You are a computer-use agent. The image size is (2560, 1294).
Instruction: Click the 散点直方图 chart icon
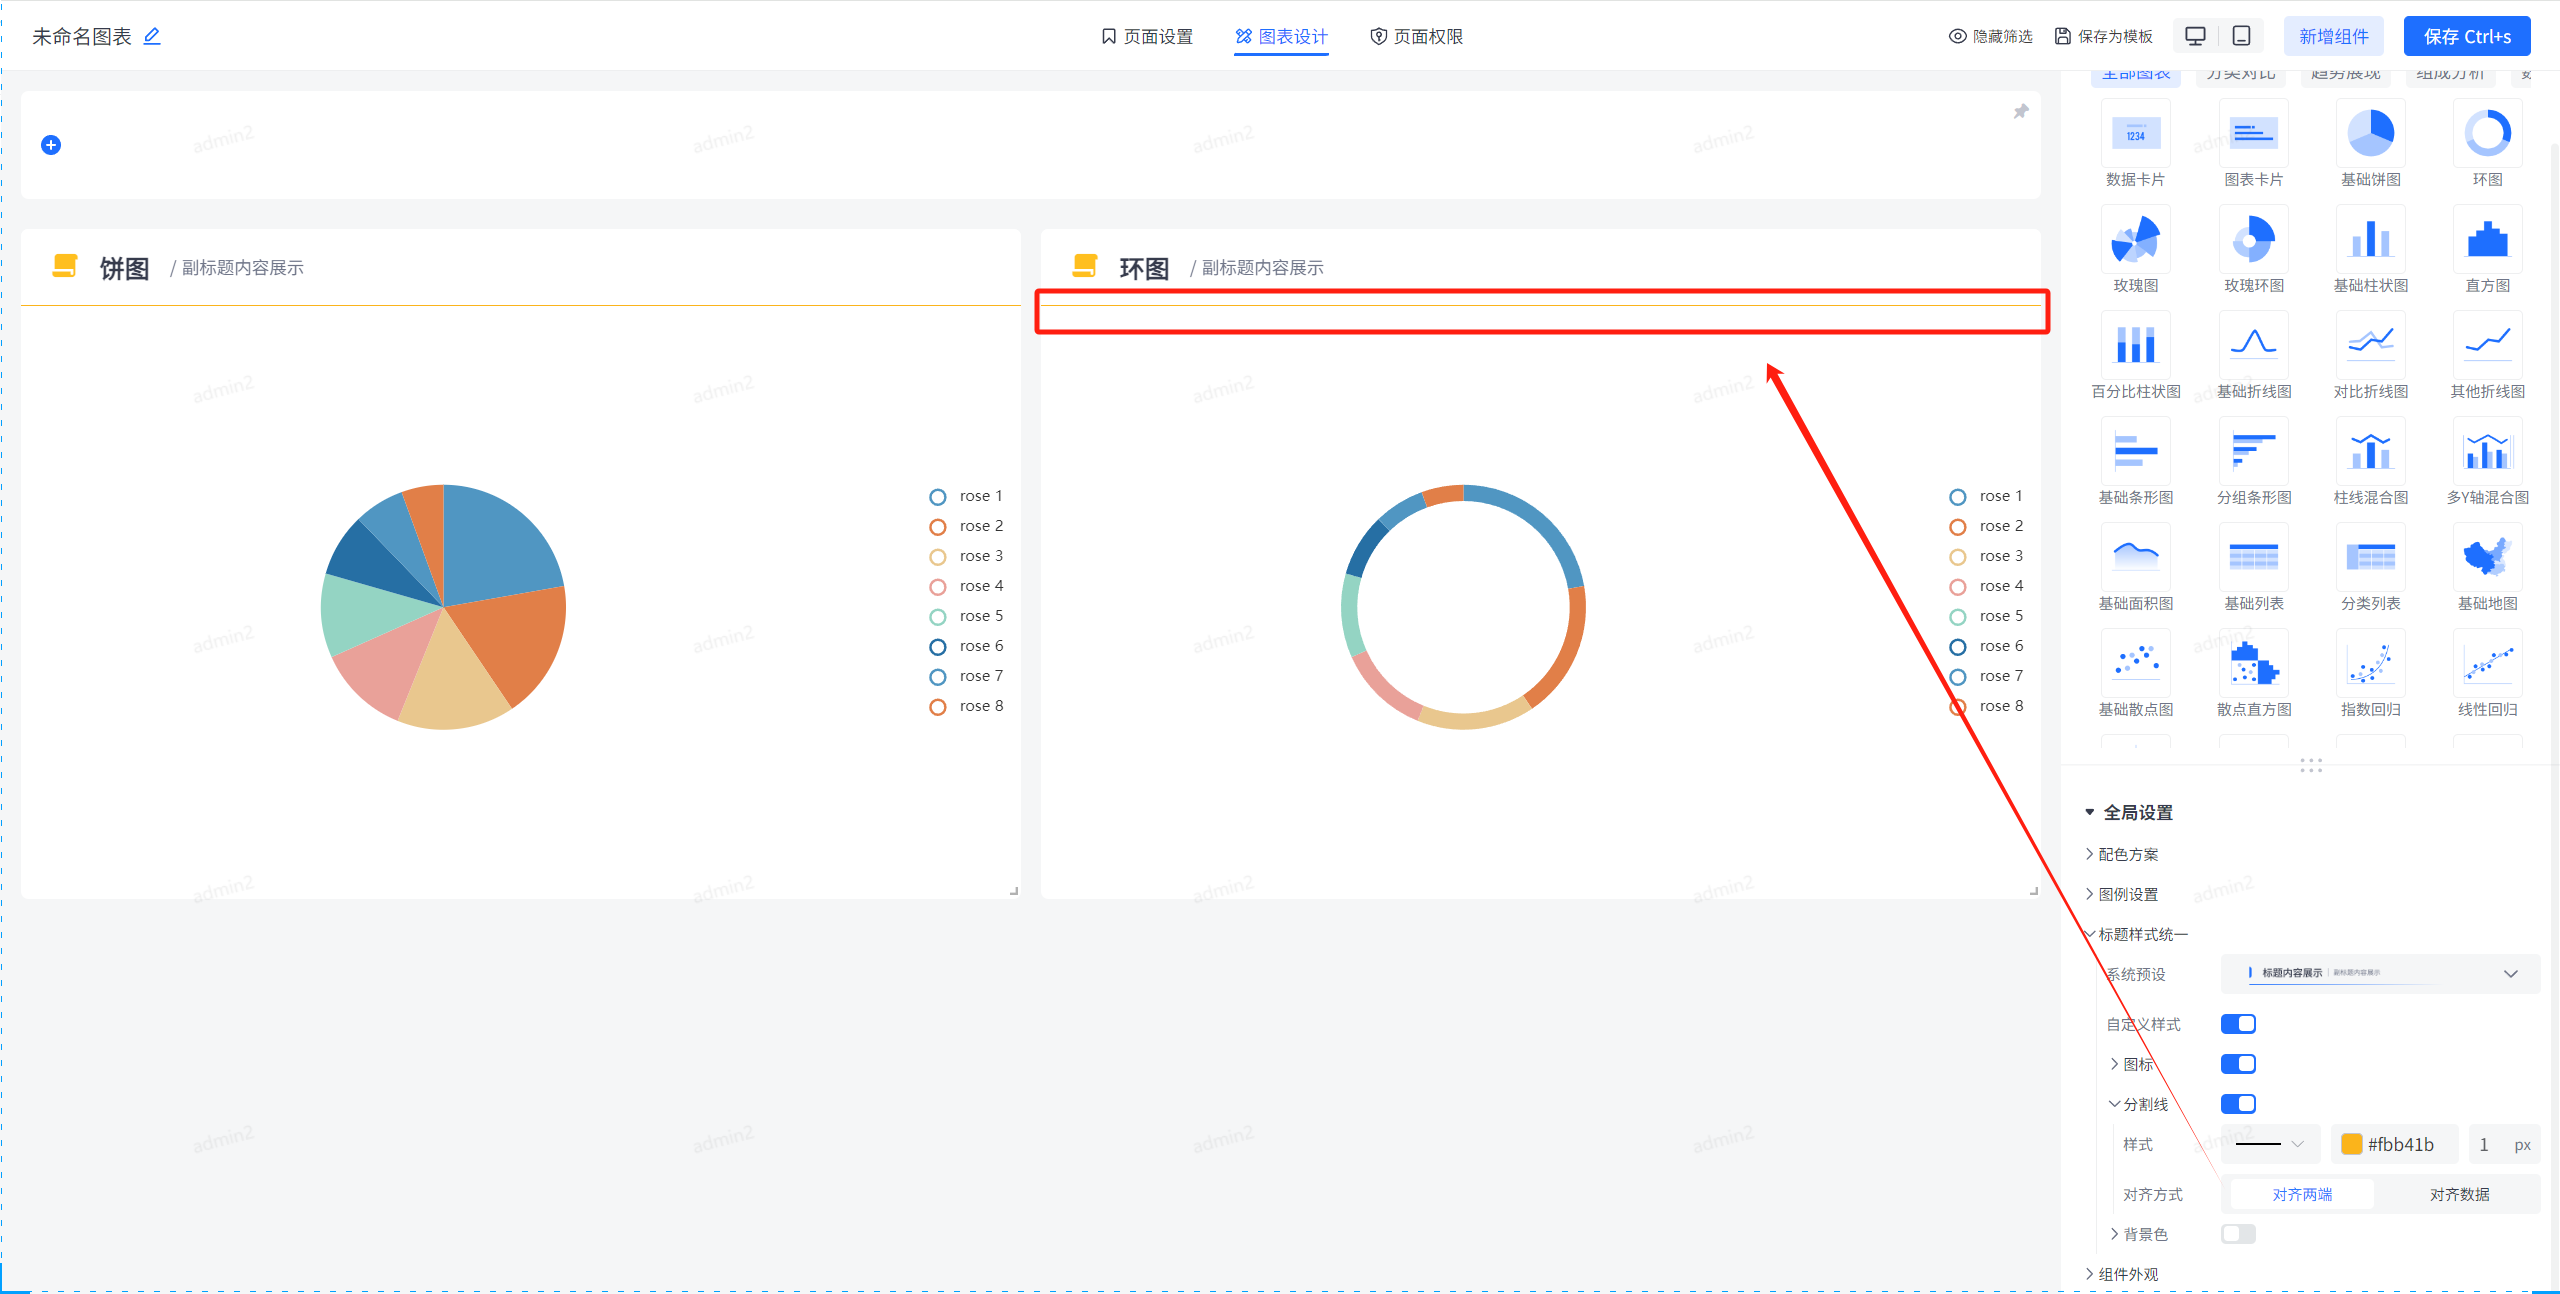point(2253,665)
